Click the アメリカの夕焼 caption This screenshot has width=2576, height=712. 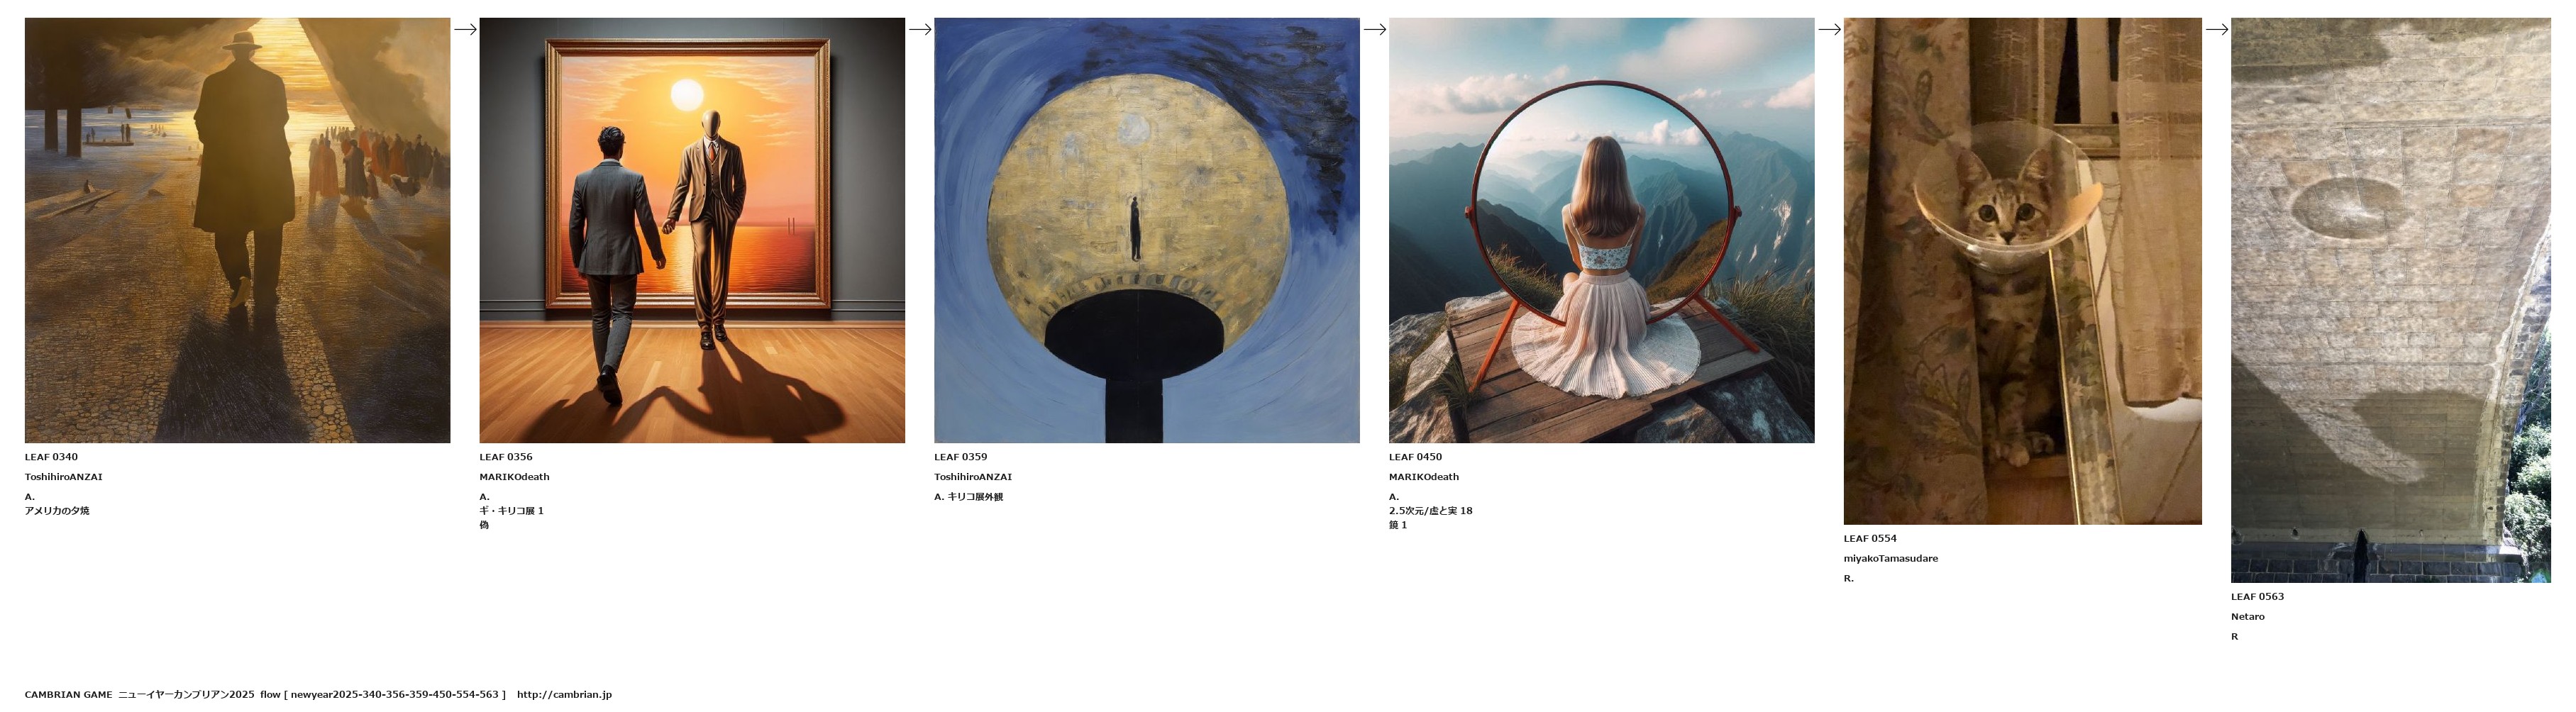click(57, 511)
